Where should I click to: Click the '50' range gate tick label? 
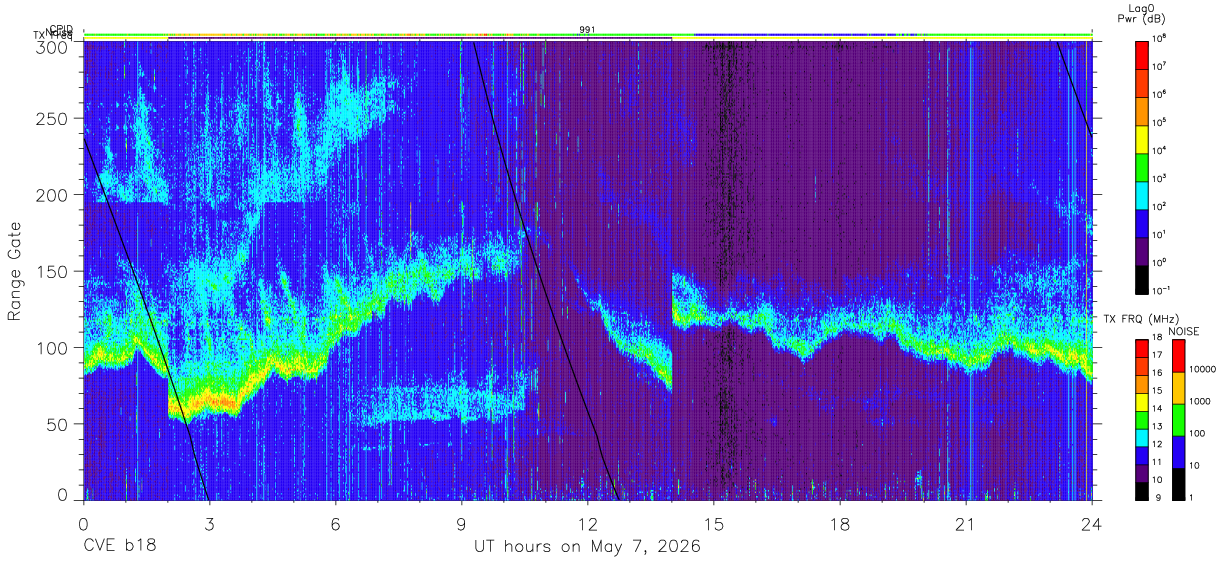[58, 424]
